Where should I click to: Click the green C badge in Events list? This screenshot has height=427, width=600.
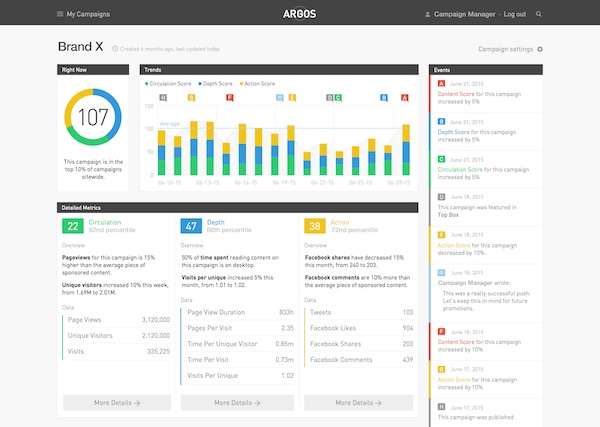[442, 158]
